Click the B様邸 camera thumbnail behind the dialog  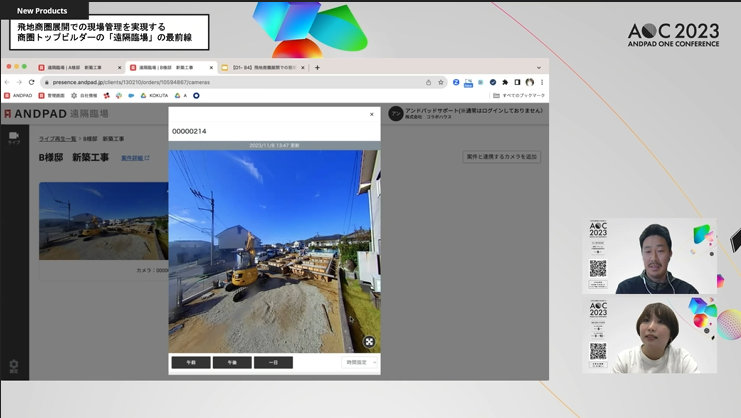(103, 221)
